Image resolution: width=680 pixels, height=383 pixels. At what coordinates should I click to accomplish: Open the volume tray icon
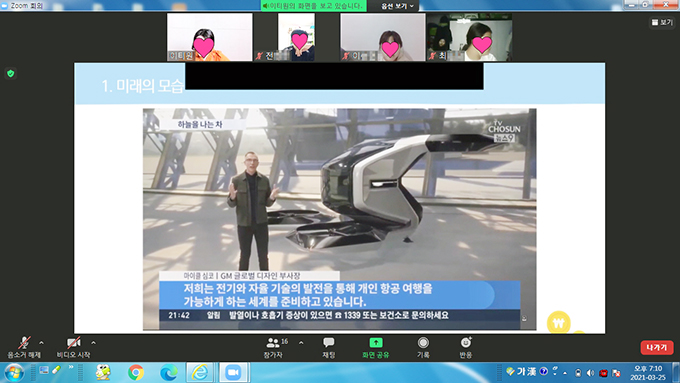tap(590, 373)
